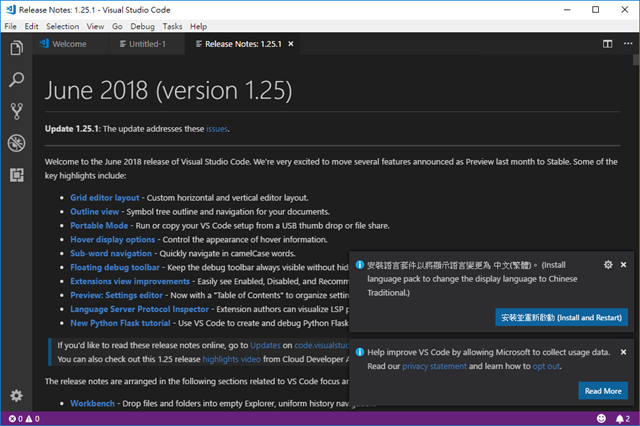Open the Selection menu
This screenshot has height=426, width=640.
(62, 26)
